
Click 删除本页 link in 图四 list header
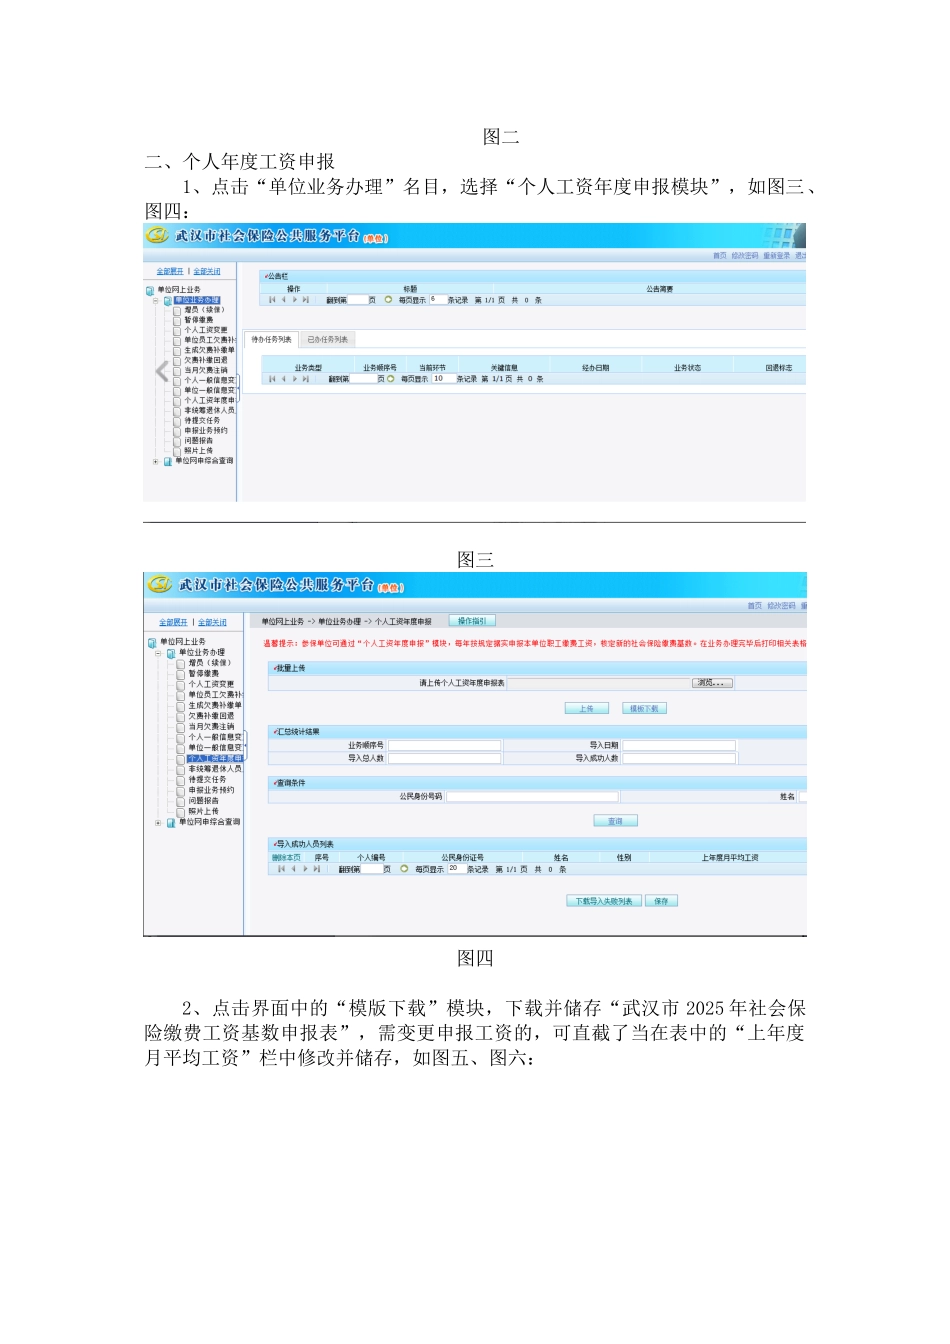pyautogui.click(x=286, y=858)
